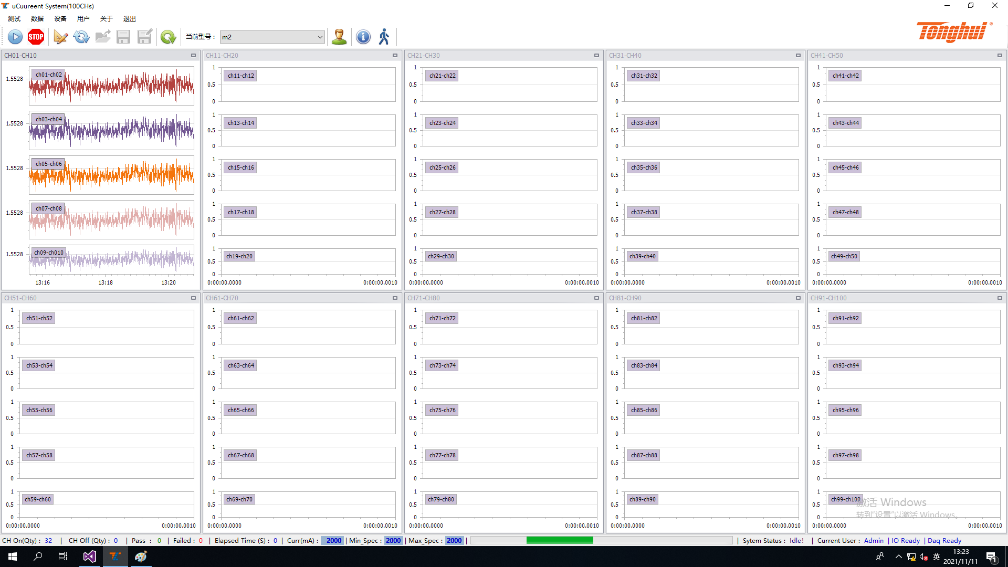Screen dimensions: 1008x567
Task: Click the green progress bar in status bar
Action: point(559,540)
